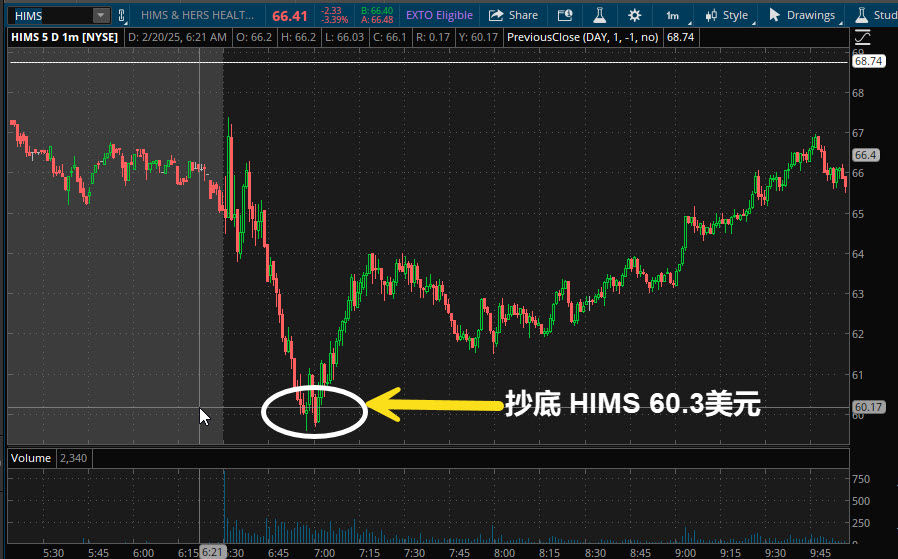Click the bid price B: 66.40
The width and height of the screenshot is (898, 559).
coord(377,11)
